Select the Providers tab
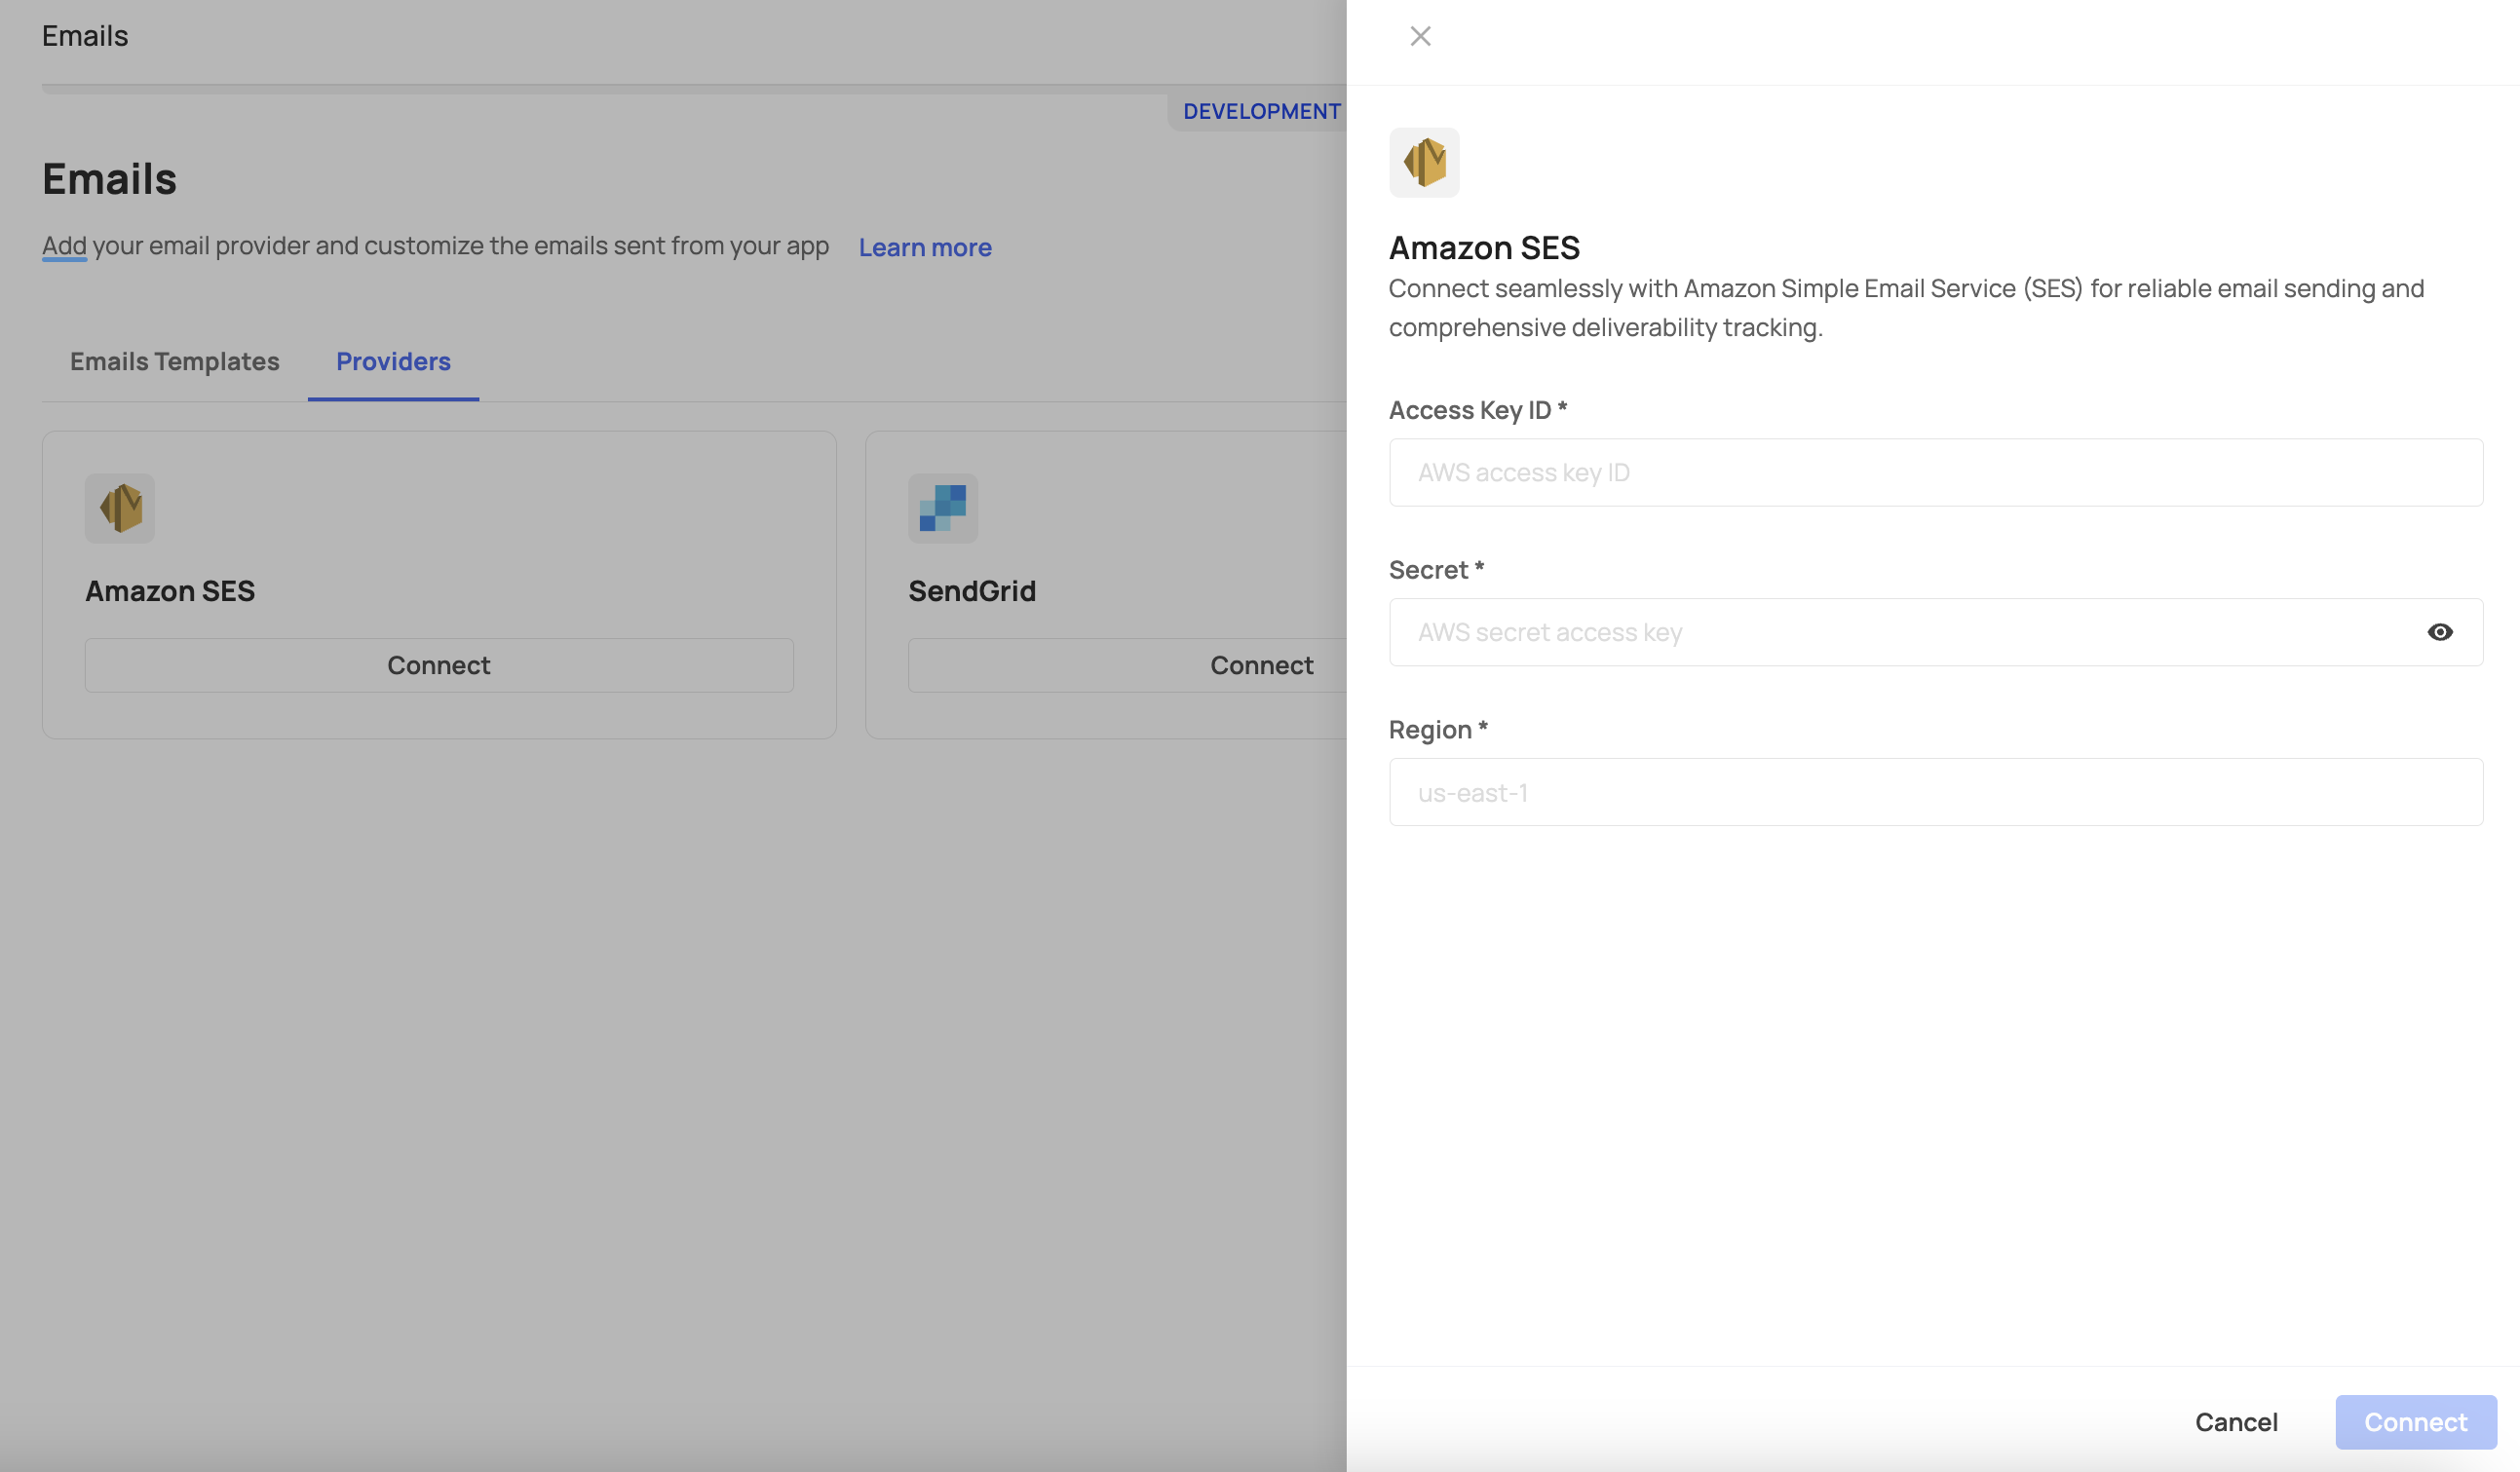The width and height of the screenshot is (2520, 1472). tap(393, 361)
